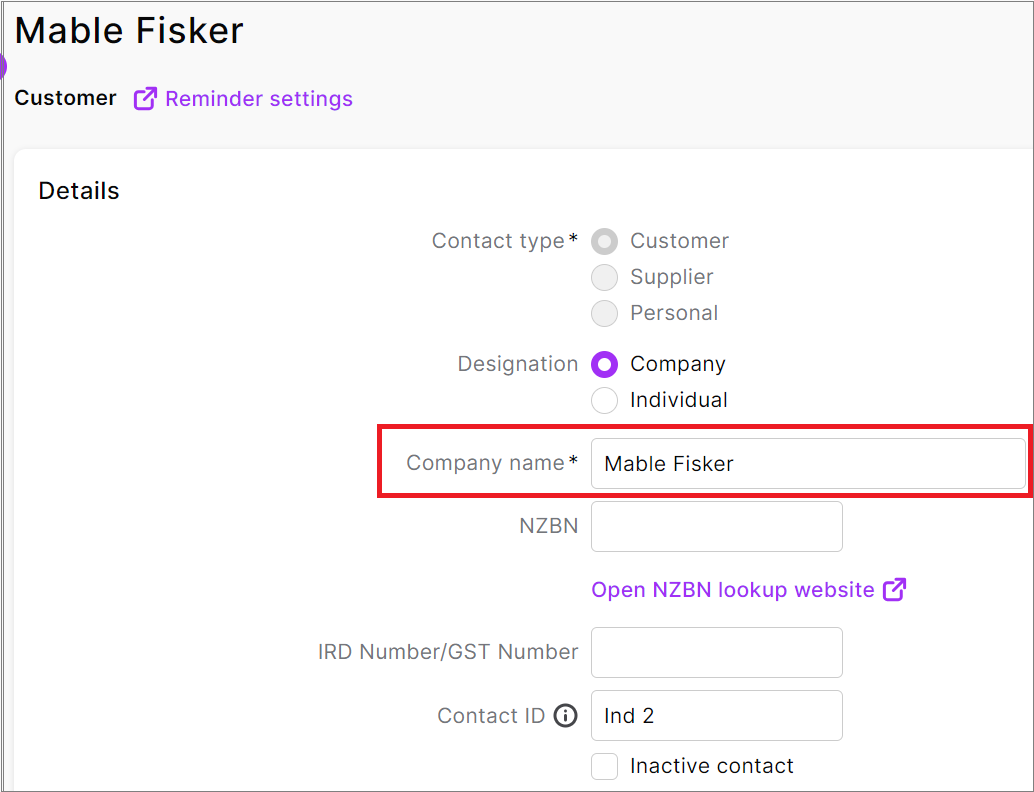Click the external link icon beside Reminder settings
1034x792 pixels.
tap(144, 98)
